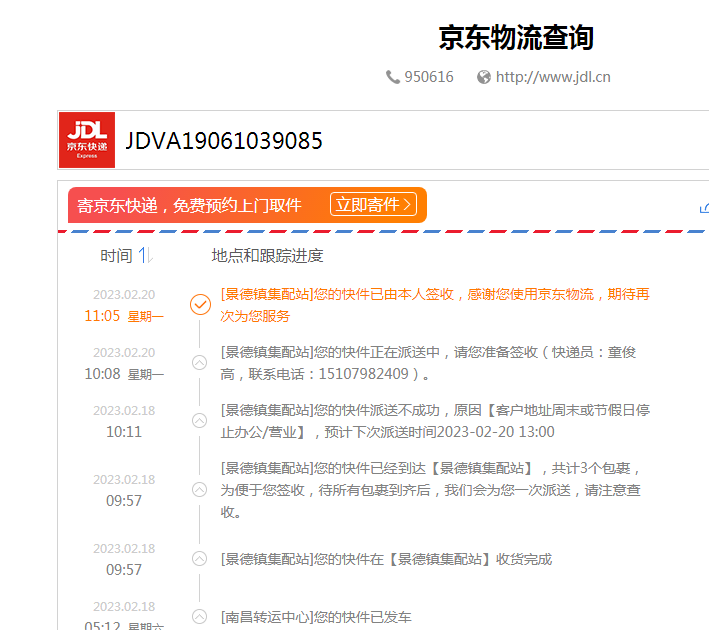Click the orange signed-check status icon
709x630 pixels.
pos(200,304)
